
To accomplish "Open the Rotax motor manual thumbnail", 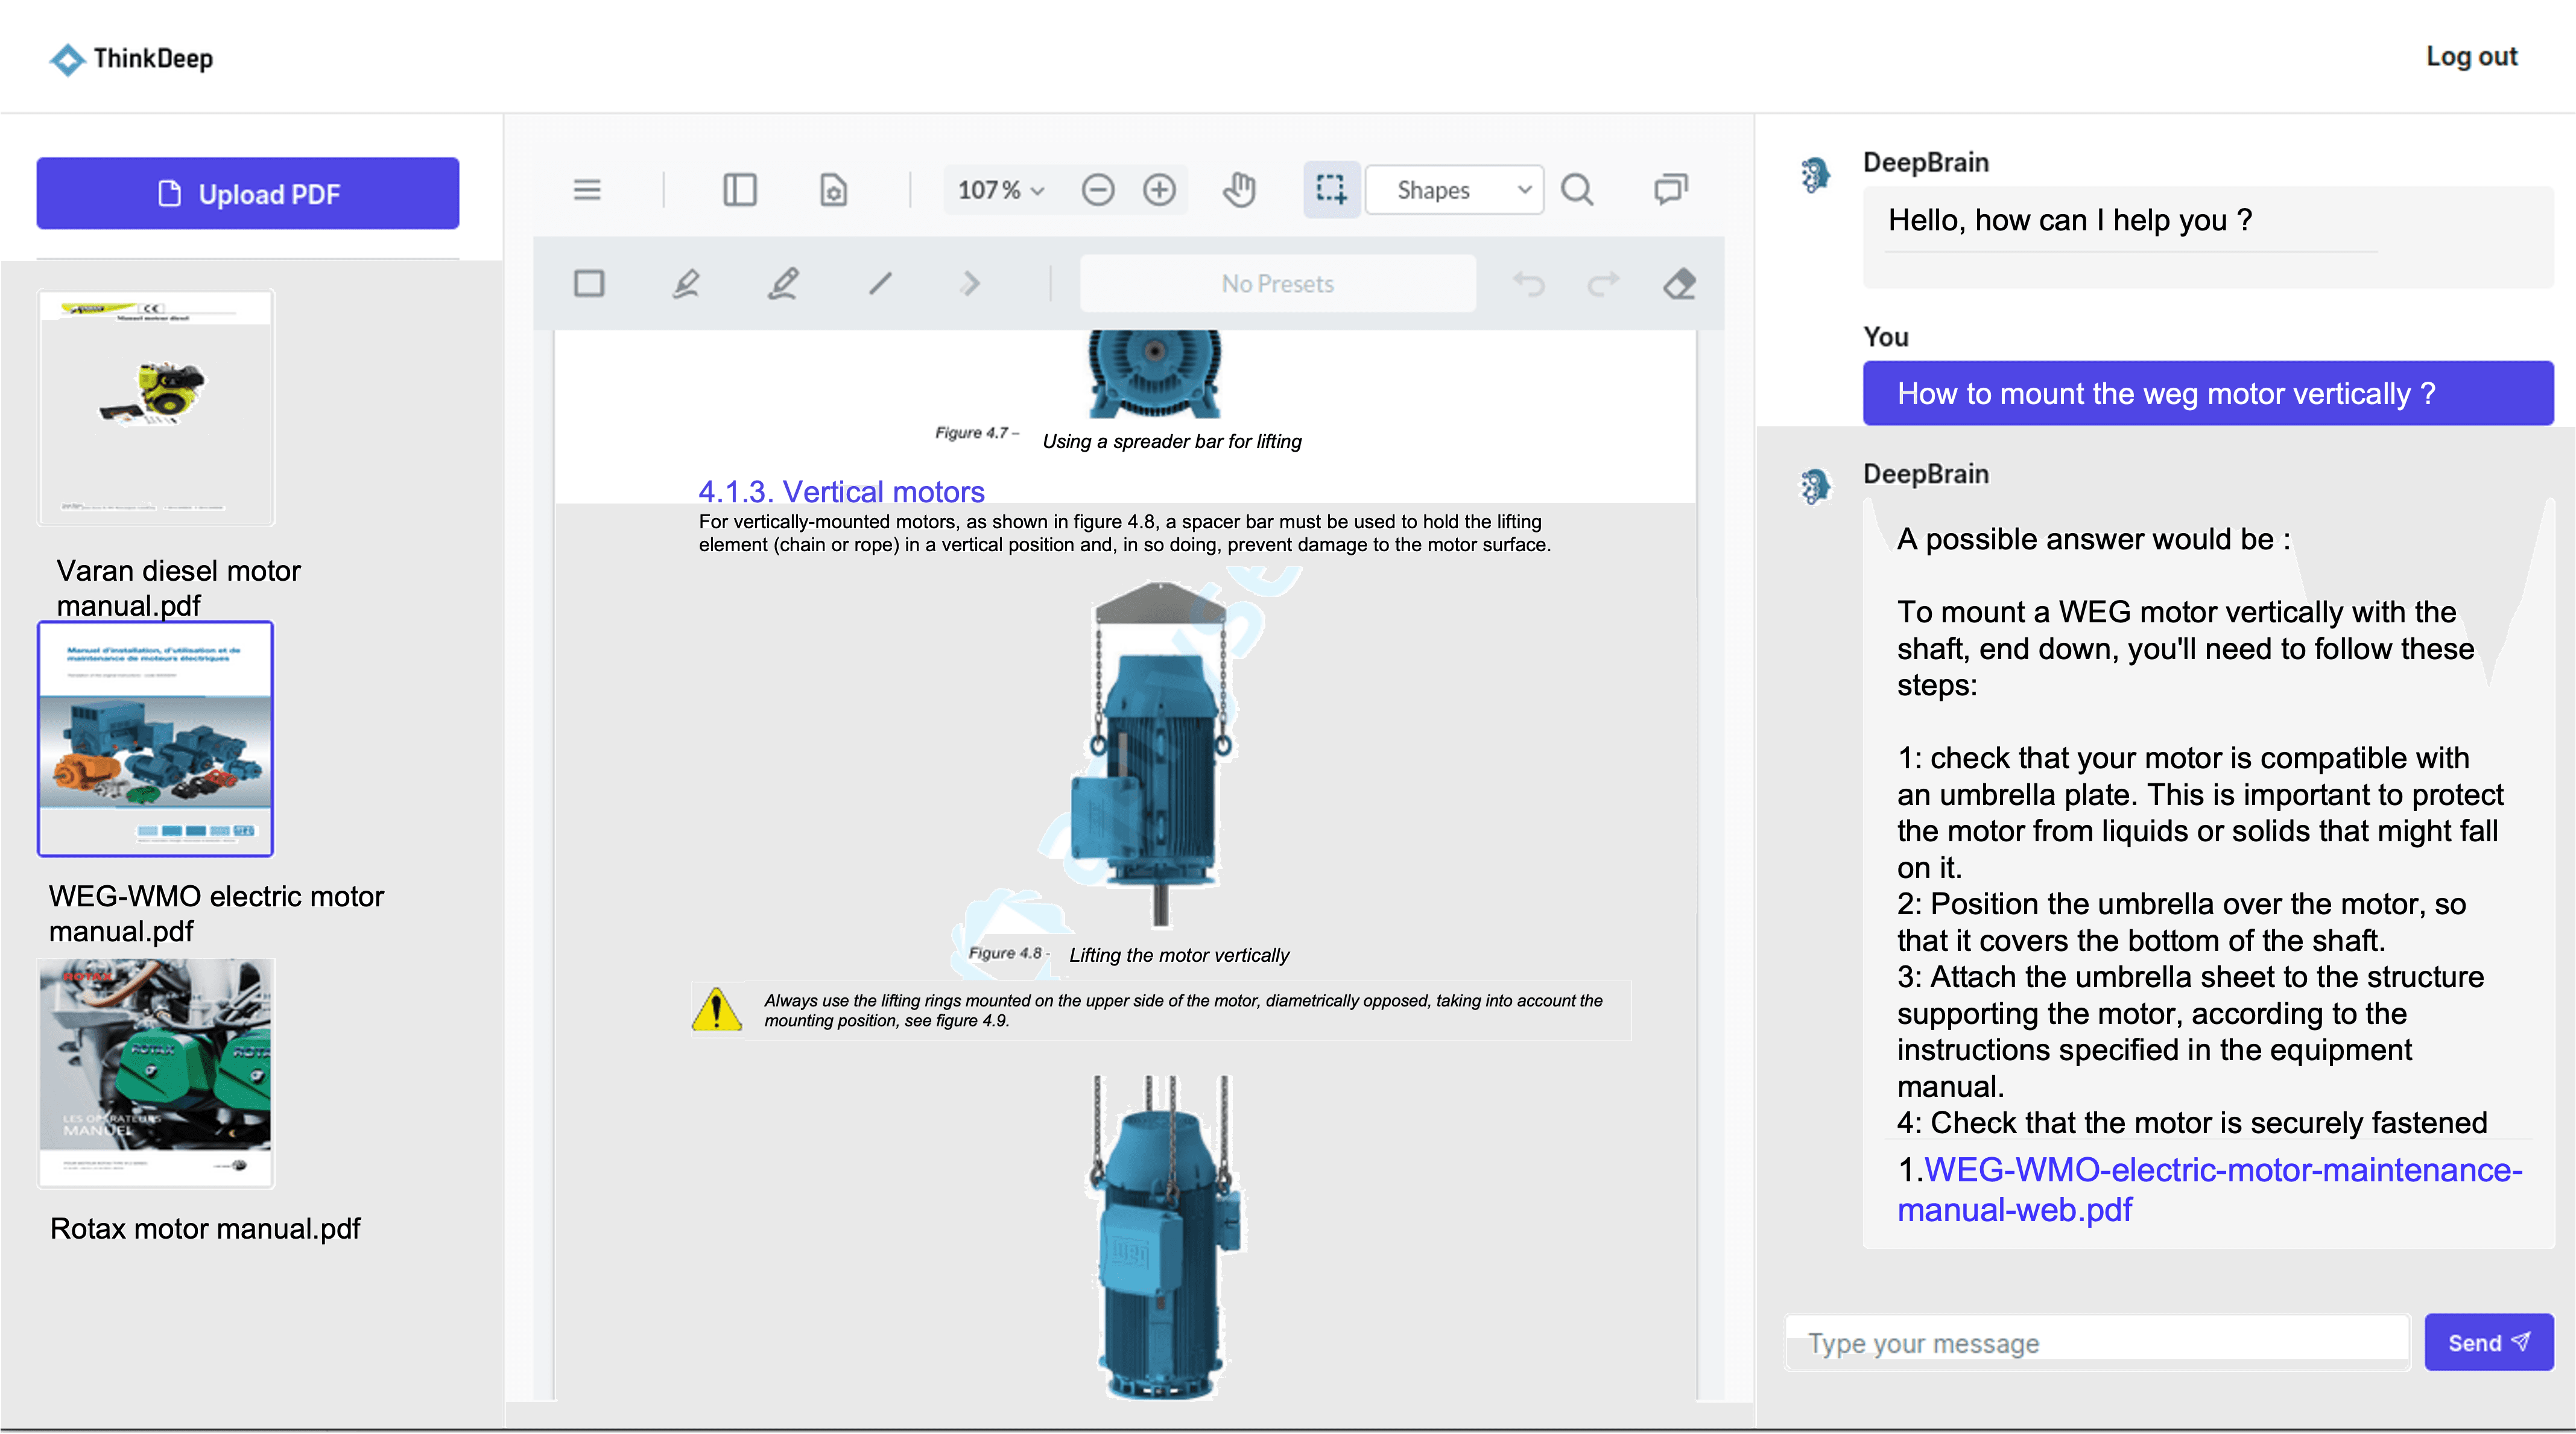I will click(x=156, y=1072).
